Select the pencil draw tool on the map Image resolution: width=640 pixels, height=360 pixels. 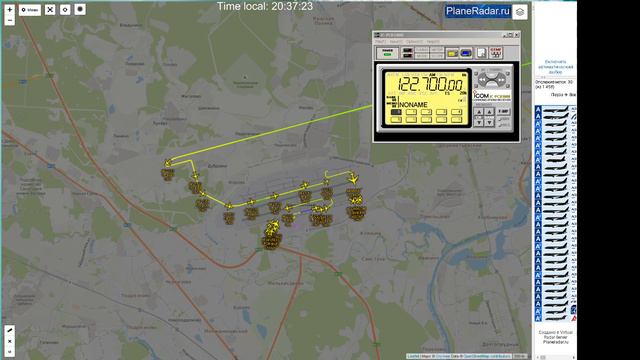click(10, 330)
